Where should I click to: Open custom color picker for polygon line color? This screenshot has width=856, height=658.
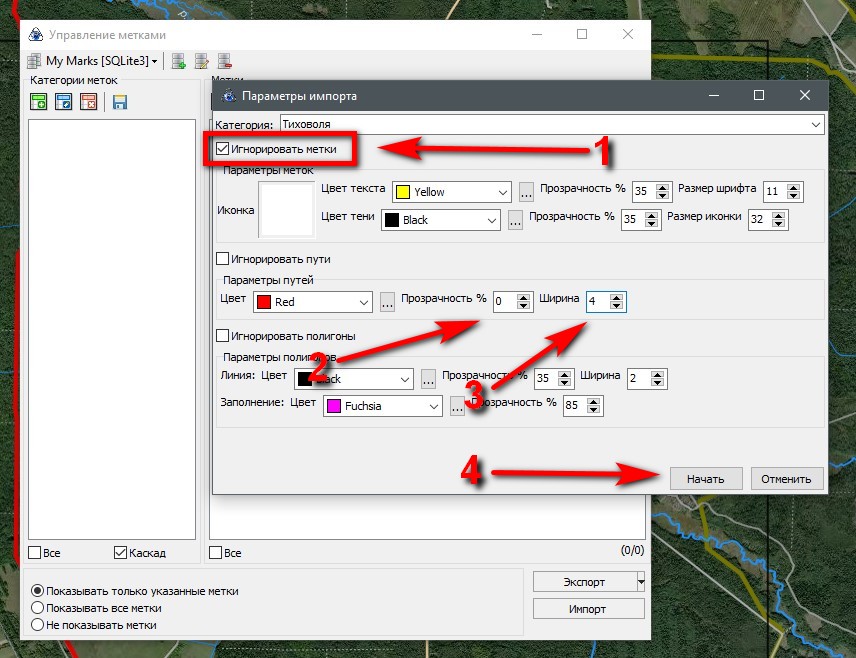tap(428, 379)
